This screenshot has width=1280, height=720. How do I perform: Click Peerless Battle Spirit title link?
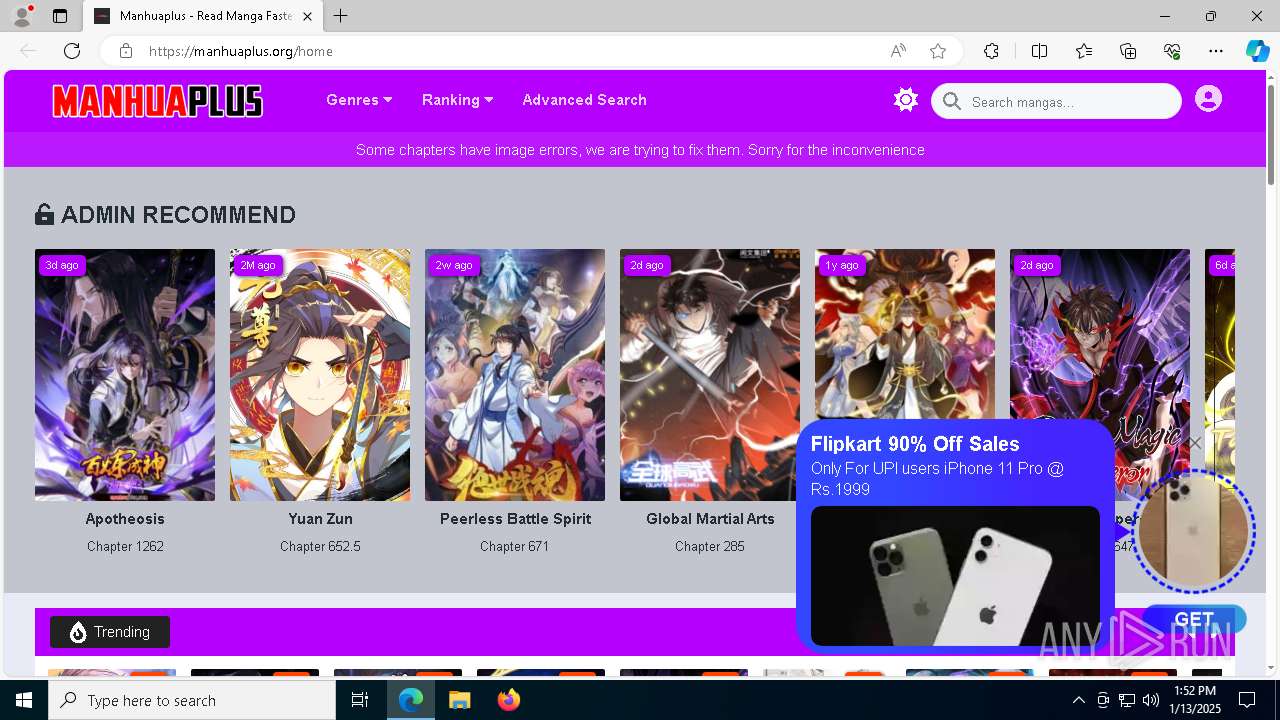coord(515,519)
